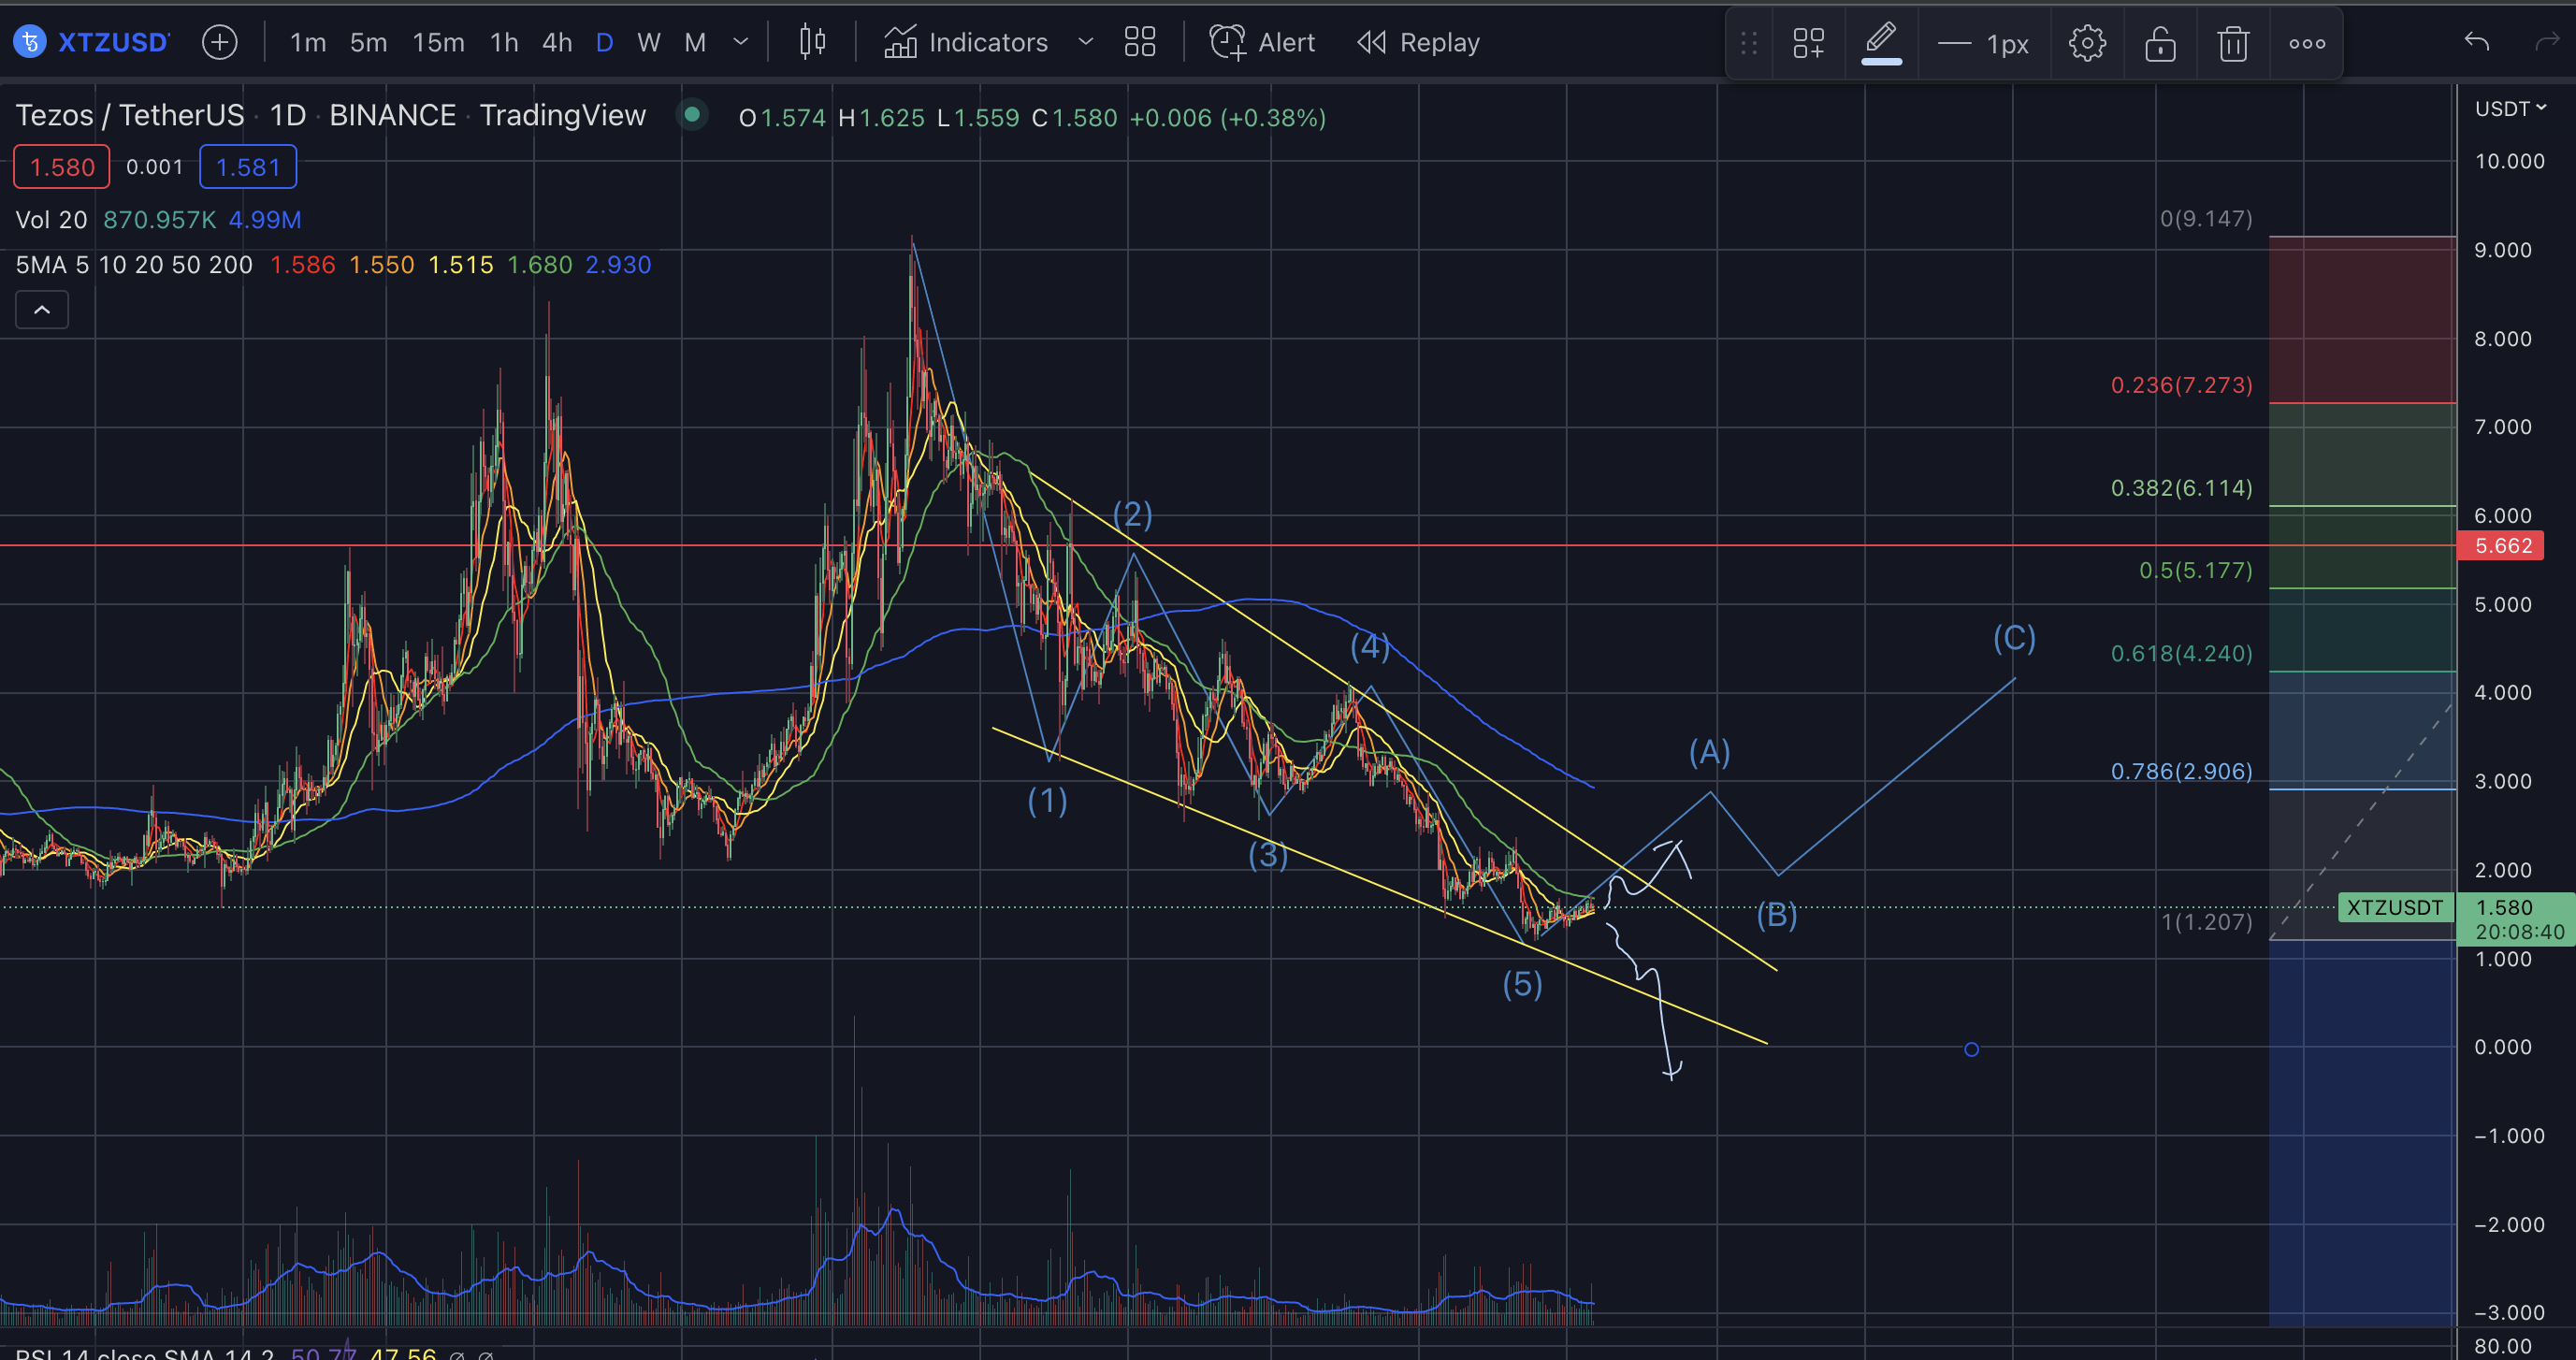Click the green market status dot

[x=691, y=115]
